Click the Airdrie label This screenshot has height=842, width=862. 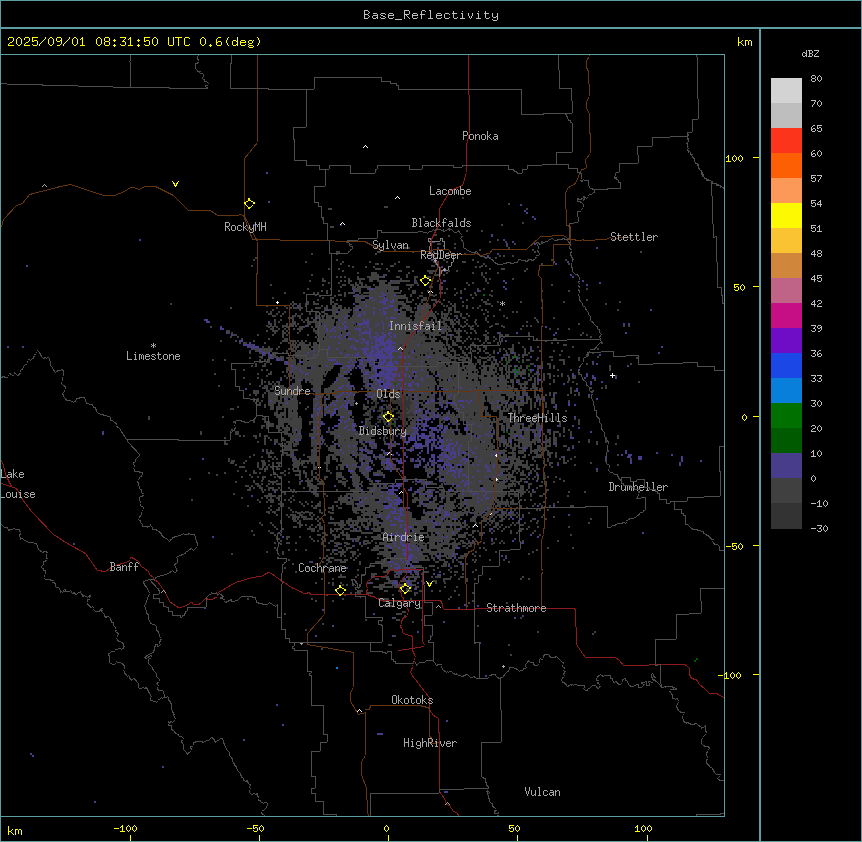tap(403, 537)
